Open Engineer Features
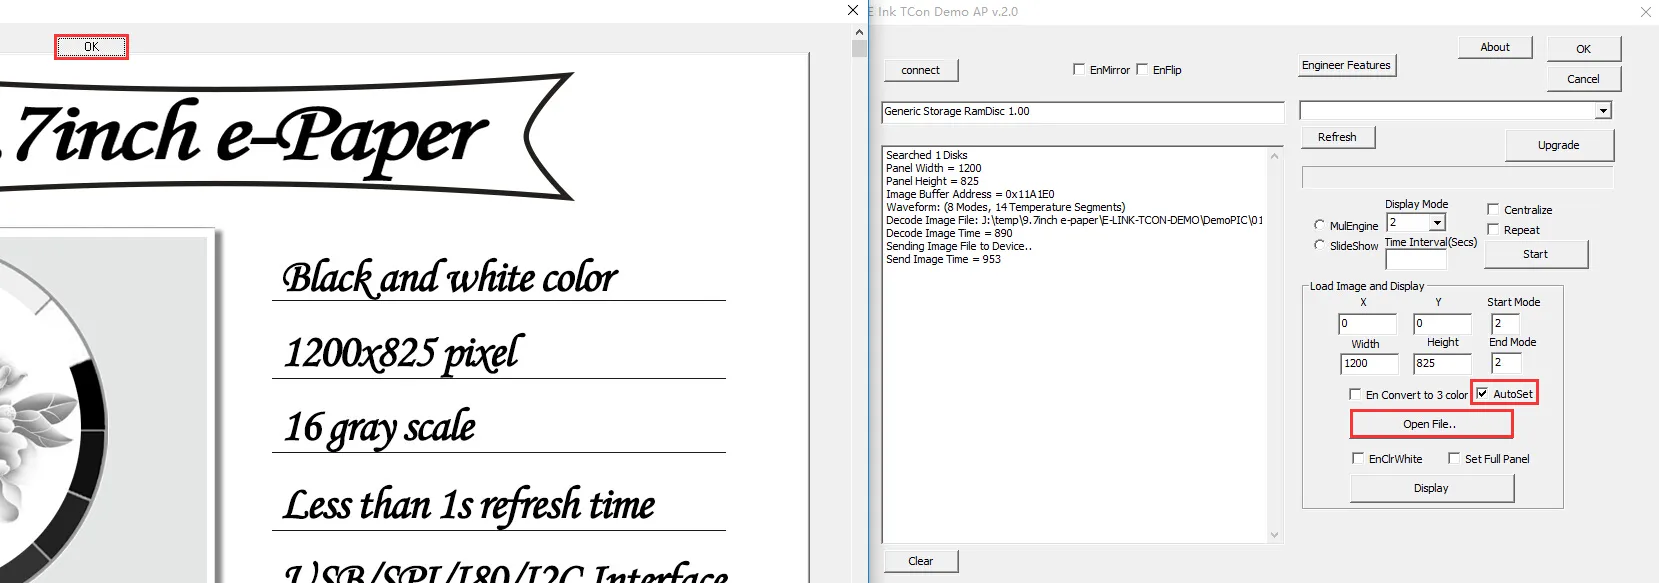This screenshot has width=1659, height=583. (x=1347, y=66)
